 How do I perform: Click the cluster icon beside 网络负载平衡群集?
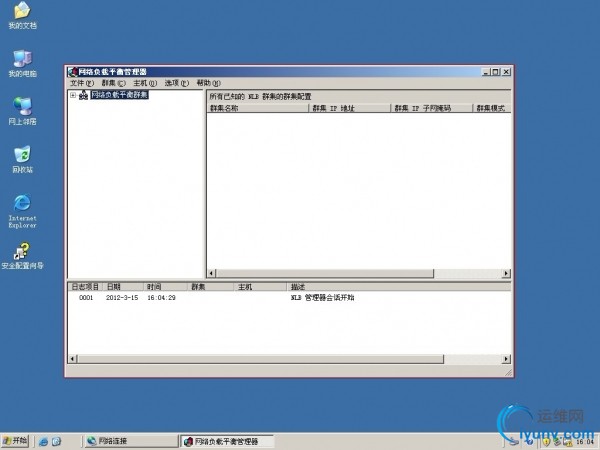[x=83, y=95]
